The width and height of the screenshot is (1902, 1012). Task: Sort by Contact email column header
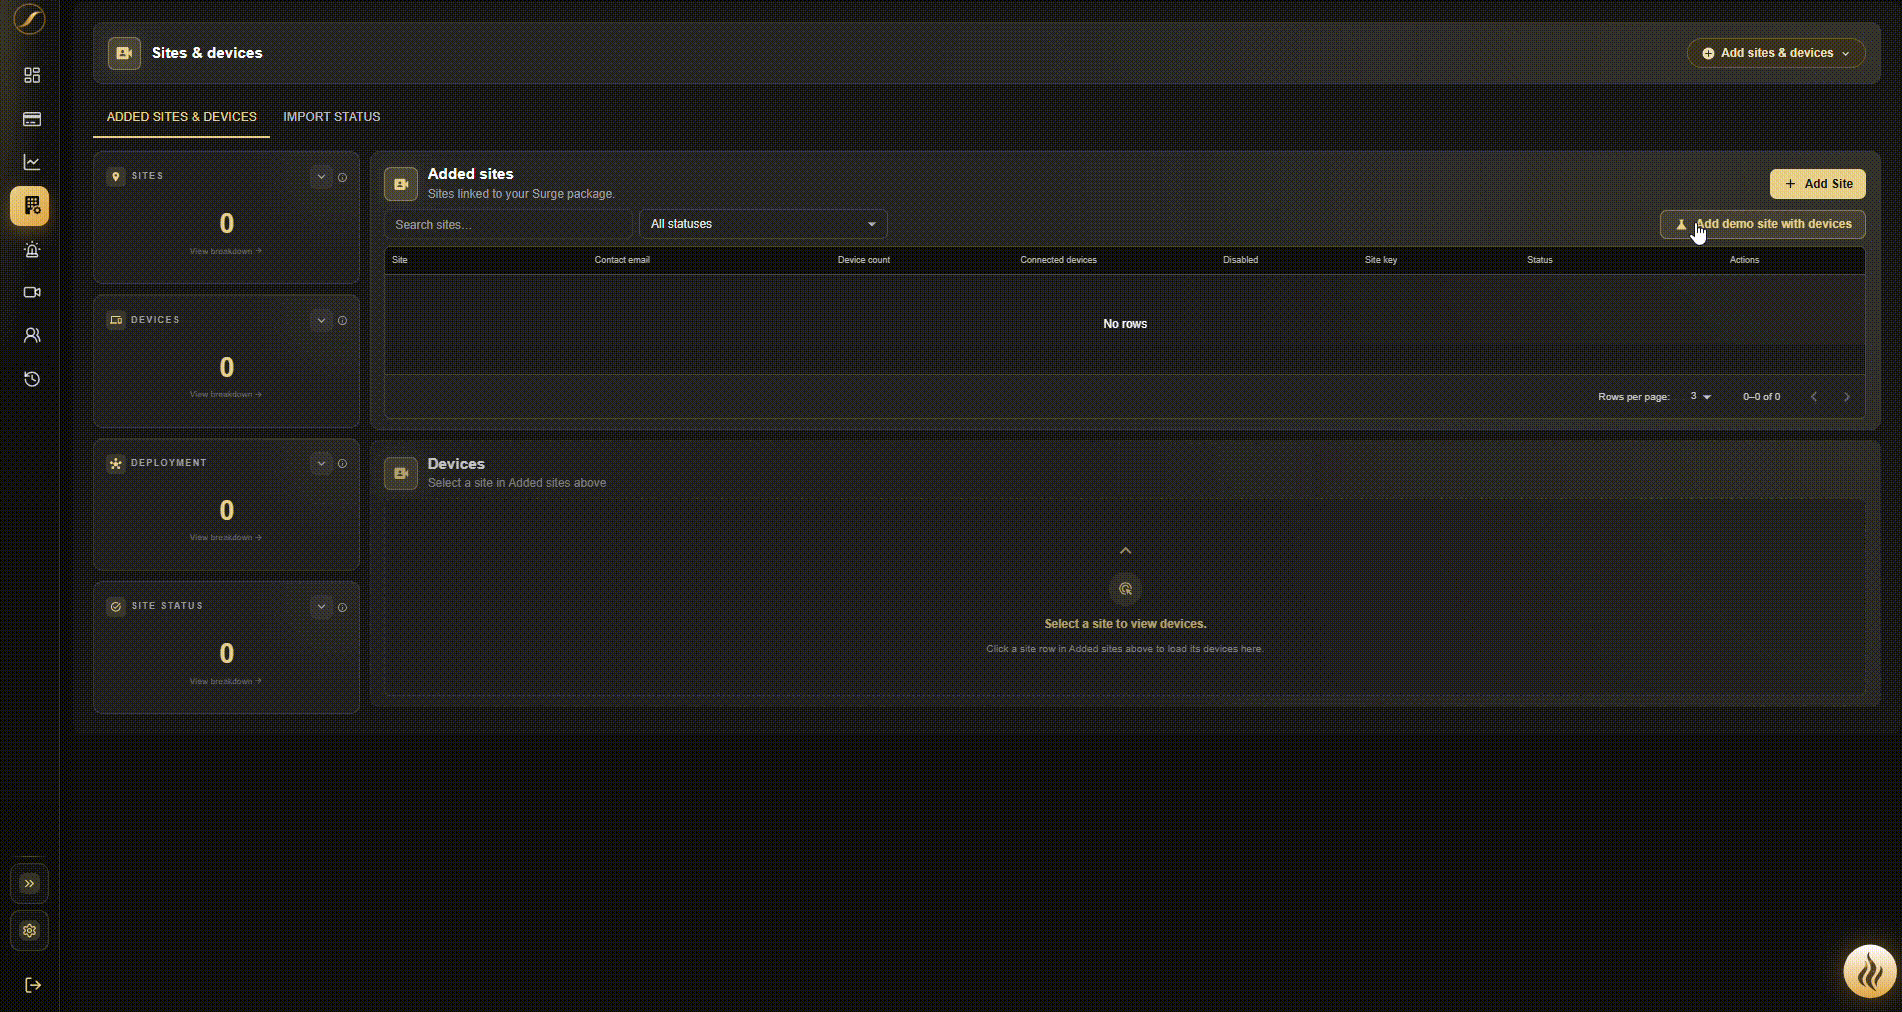click(622, 260)
